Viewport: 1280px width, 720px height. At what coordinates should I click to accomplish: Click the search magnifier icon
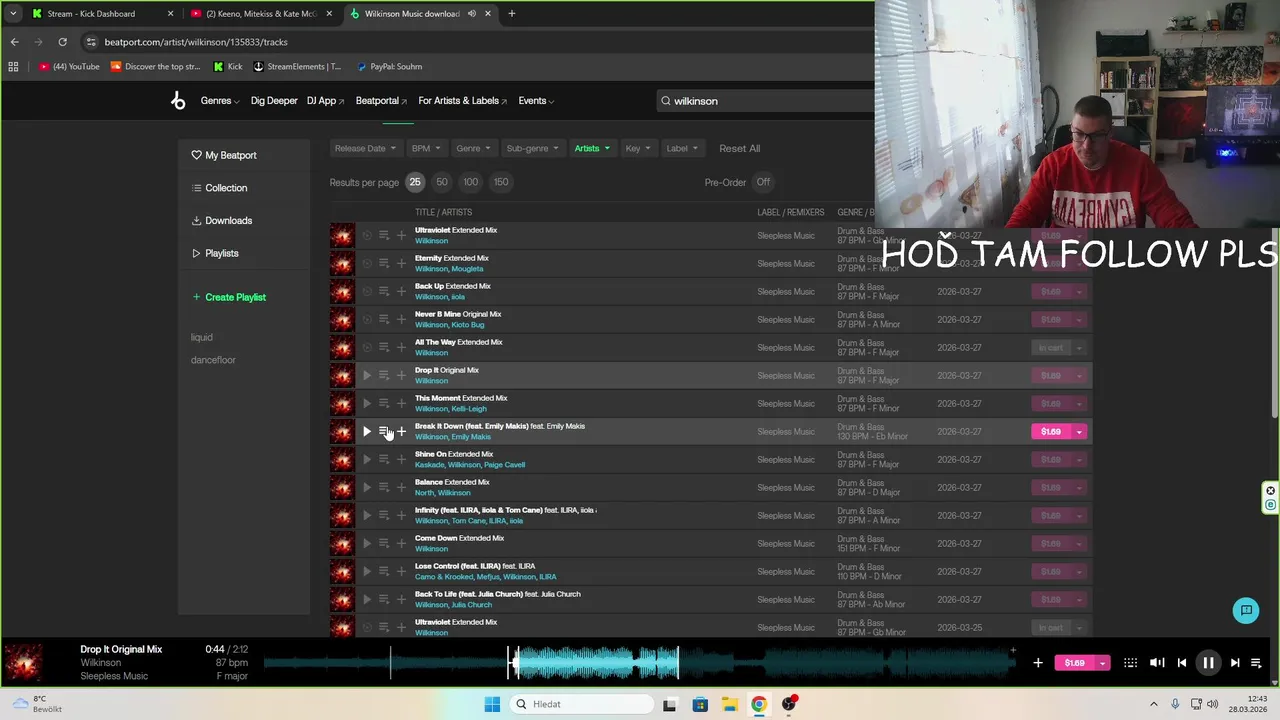(665, 101)
